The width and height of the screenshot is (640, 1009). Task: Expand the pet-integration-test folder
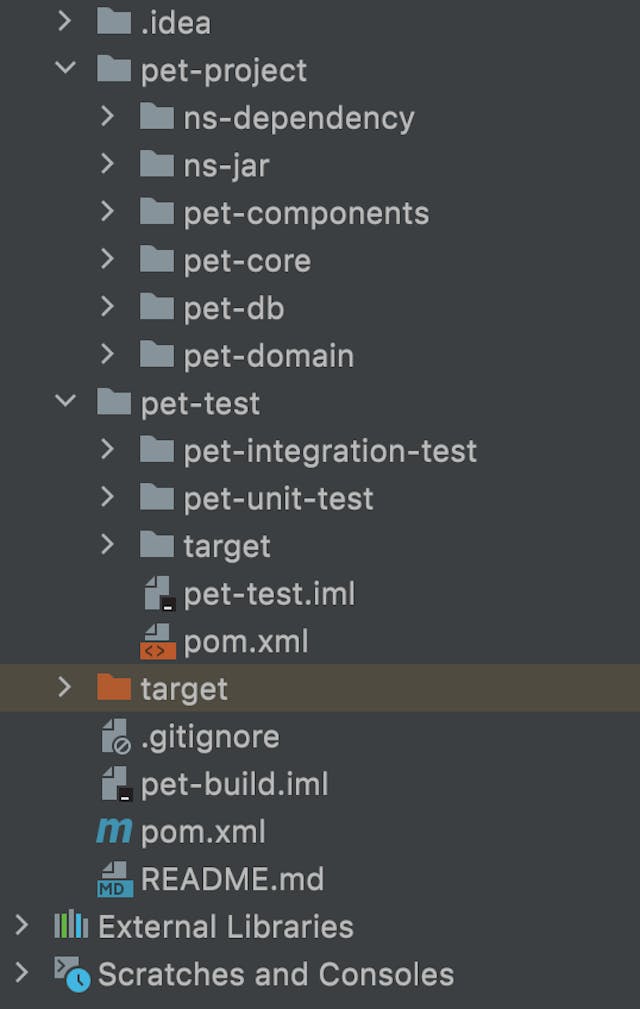(108, 451)
